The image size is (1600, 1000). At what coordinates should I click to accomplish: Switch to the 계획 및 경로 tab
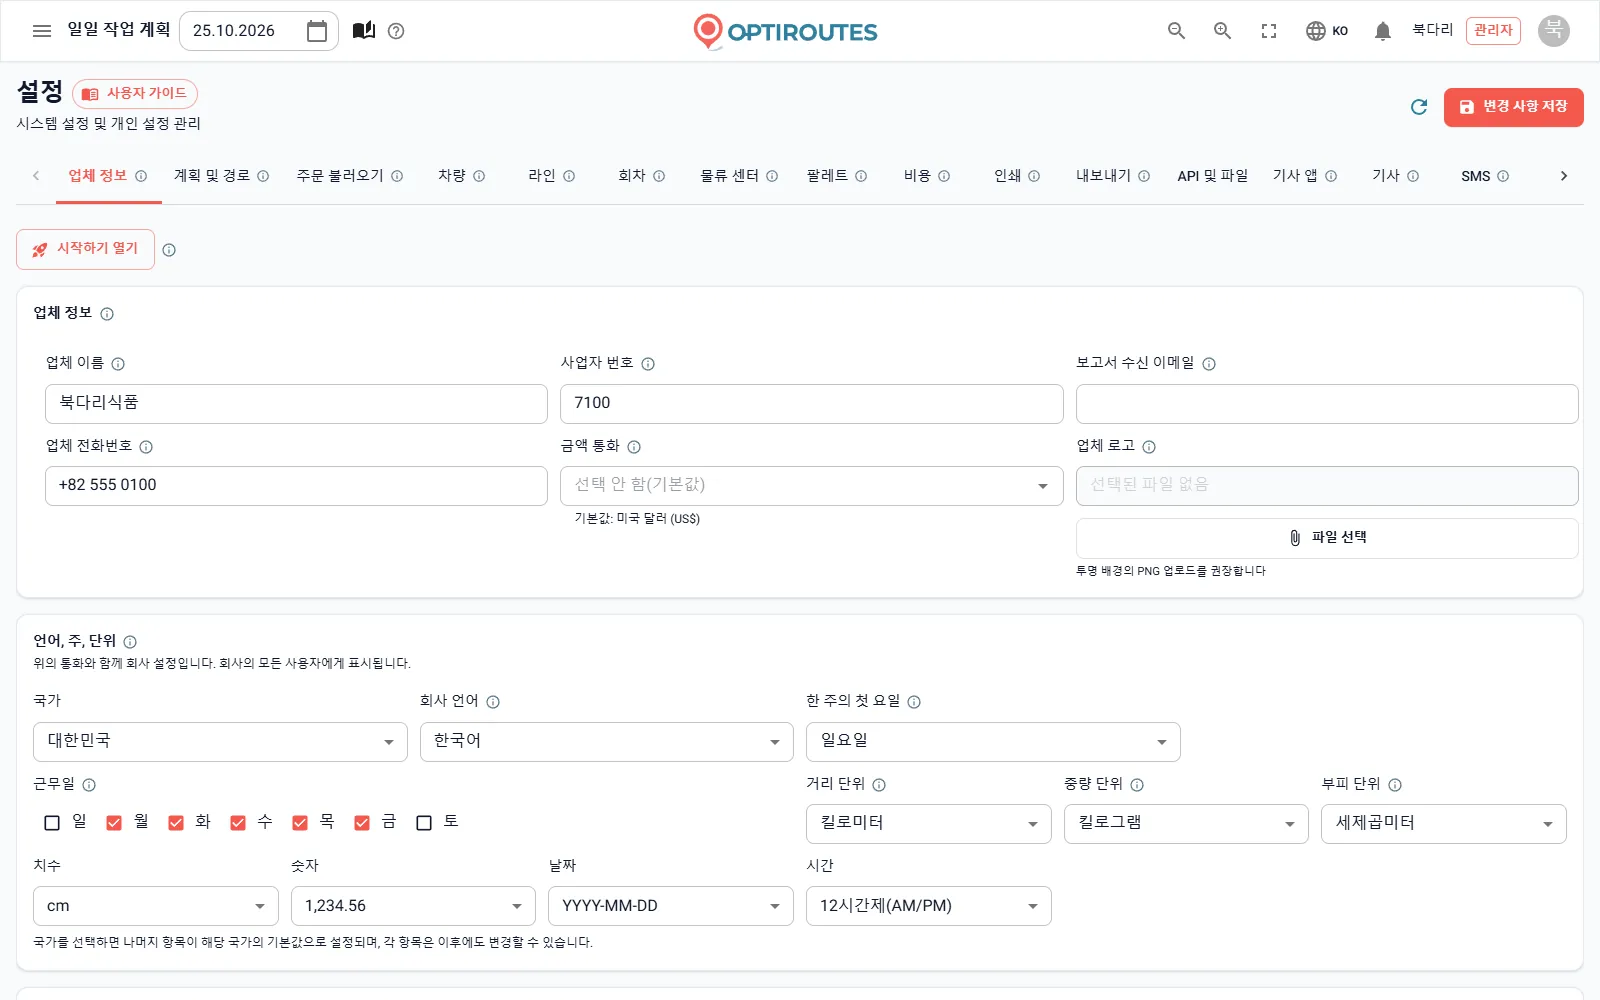(x=221, y=176)
